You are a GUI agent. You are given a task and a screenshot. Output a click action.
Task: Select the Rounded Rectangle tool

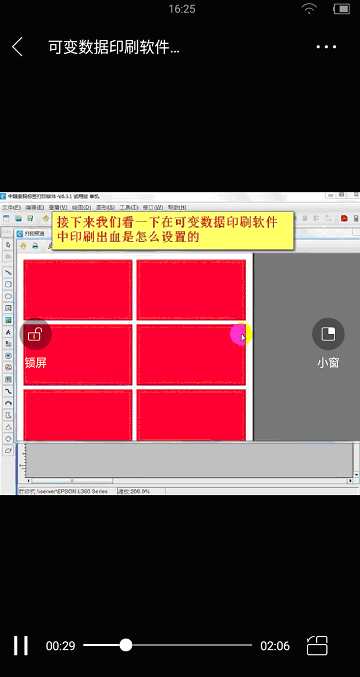click(8, 285)
